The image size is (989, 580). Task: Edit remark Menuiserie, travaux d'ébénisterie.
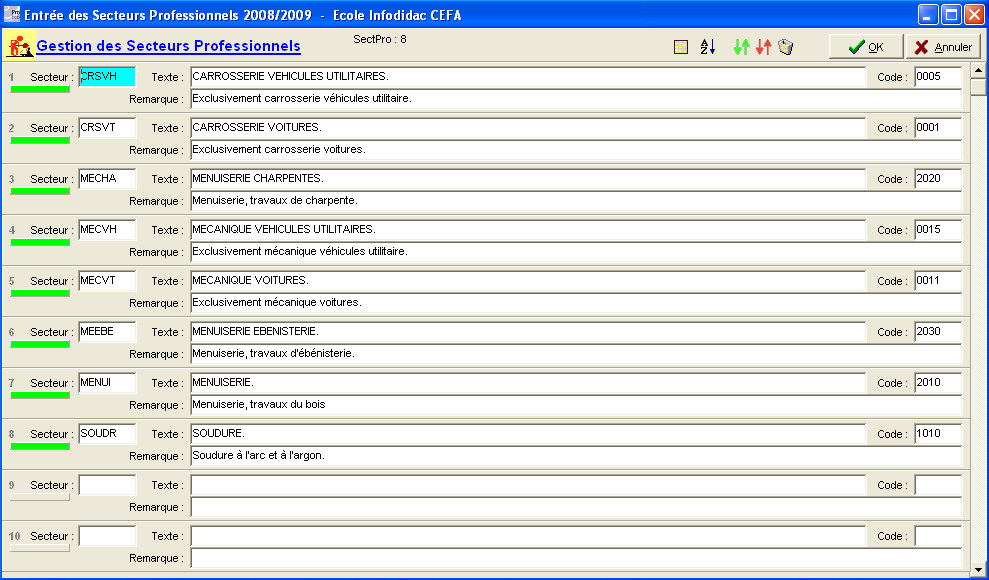pos(576,354)
